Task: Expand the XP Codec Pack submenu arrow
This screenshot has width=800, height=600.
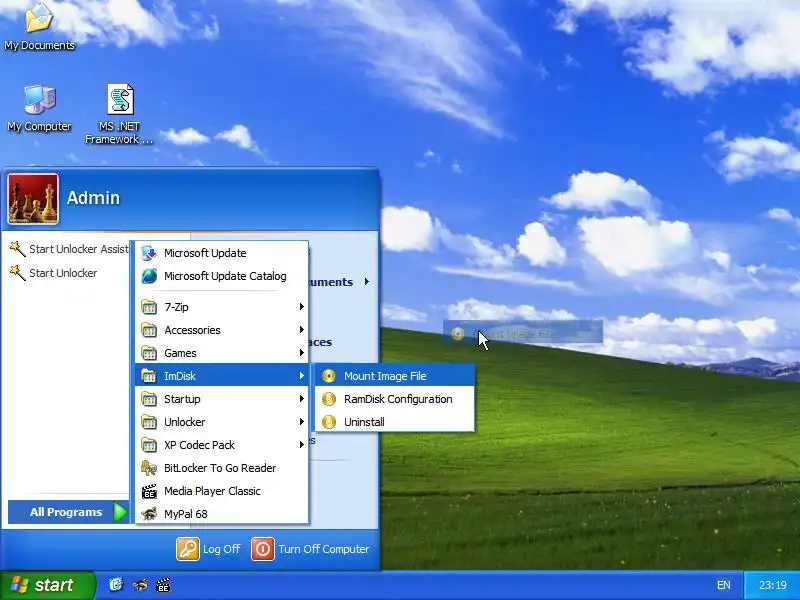Action: (302, 444)
